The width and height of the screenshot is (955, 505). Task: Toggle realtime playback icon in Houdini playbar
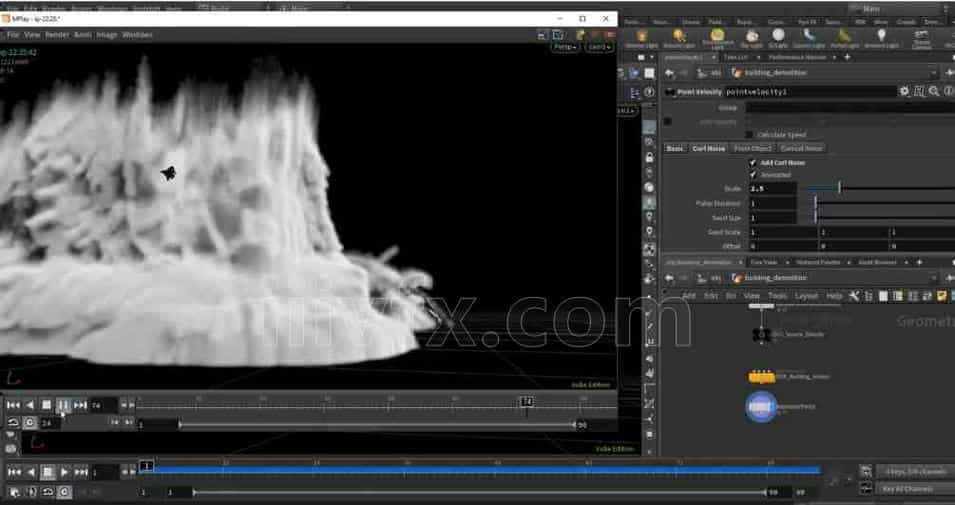(65, 492)
